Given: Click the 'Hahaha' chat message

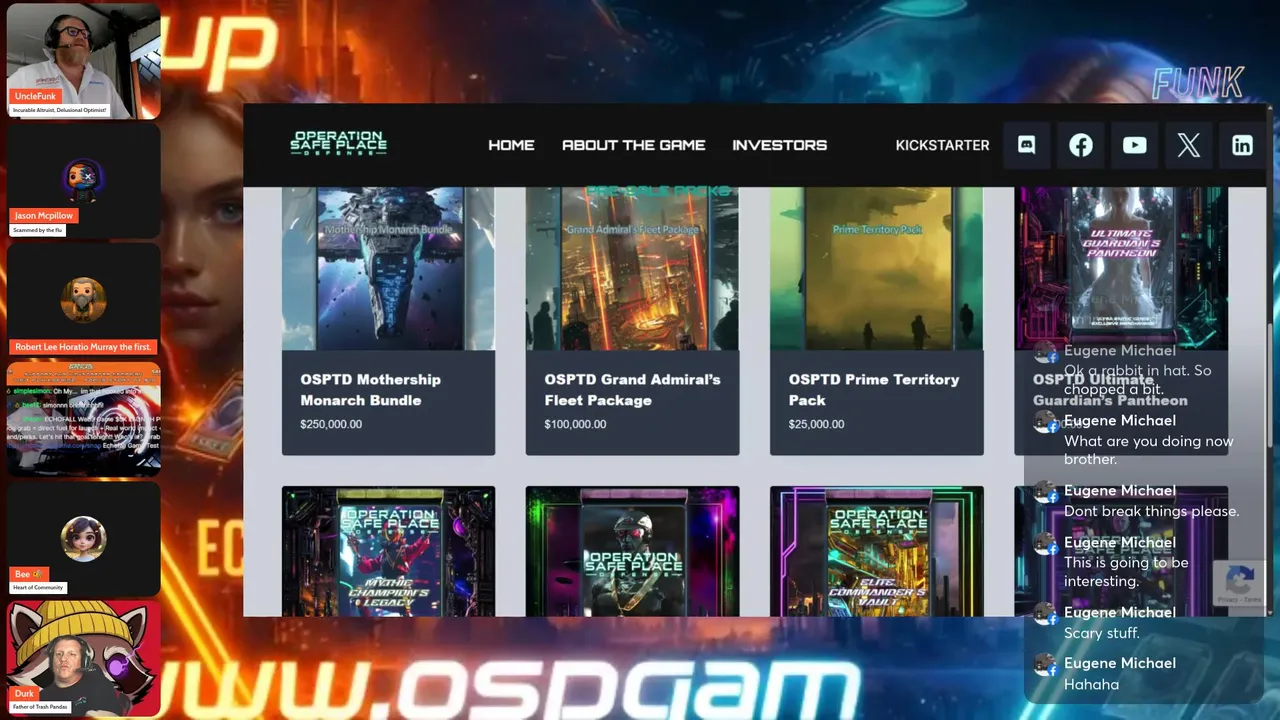Looking at the screenshot, I should (1091, 684).
